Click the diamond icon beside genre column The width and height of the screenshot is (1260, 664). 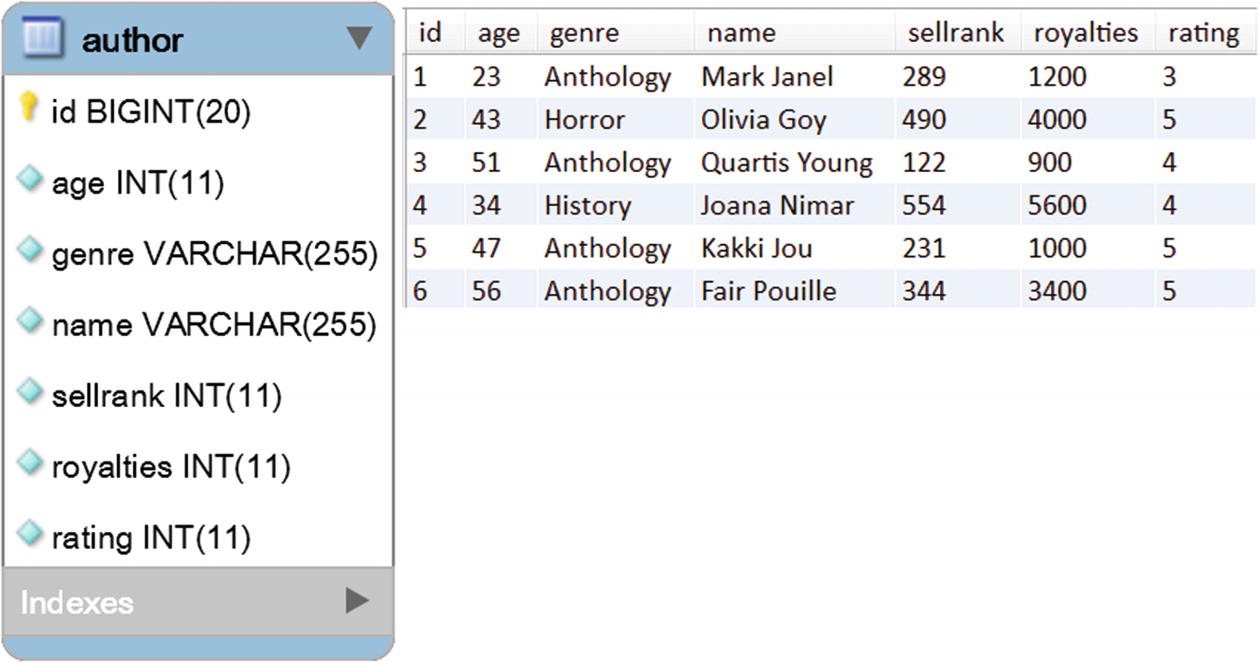click(31, 250)
